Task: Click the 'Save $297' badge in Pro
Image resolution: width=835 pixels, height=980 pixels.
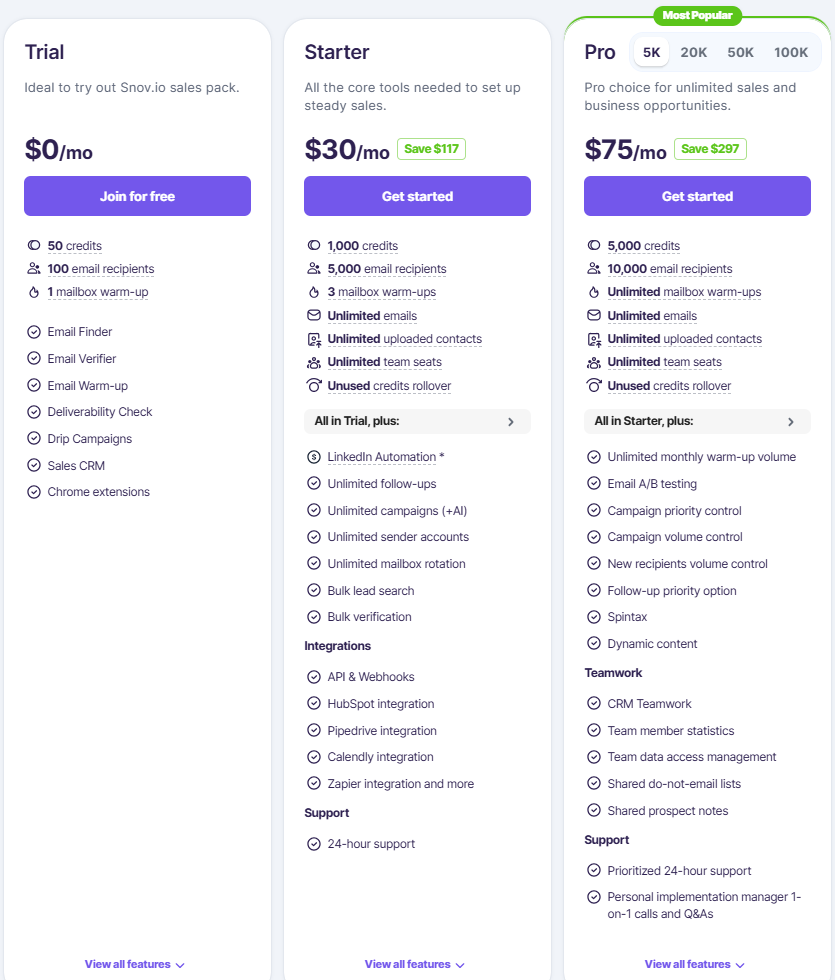Action: click(710, 149)
